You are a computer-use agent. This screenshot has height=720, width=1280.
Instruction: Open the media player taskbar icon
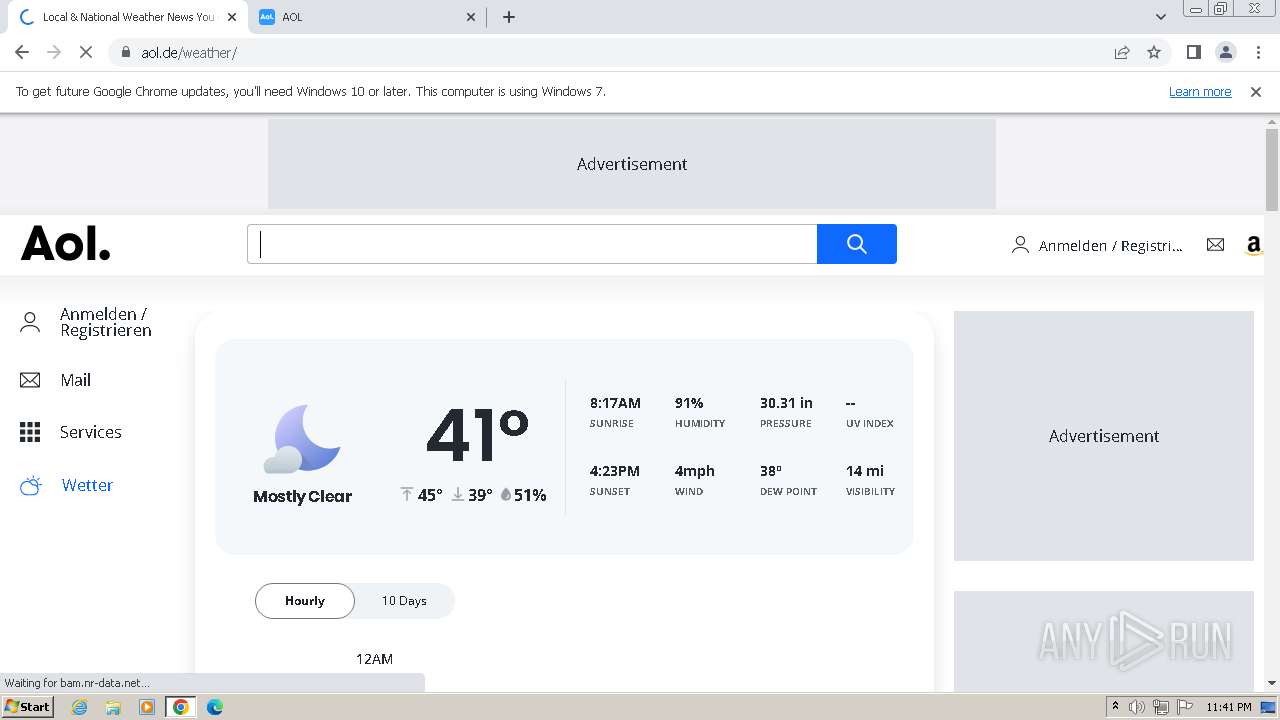tap(147, 707)
